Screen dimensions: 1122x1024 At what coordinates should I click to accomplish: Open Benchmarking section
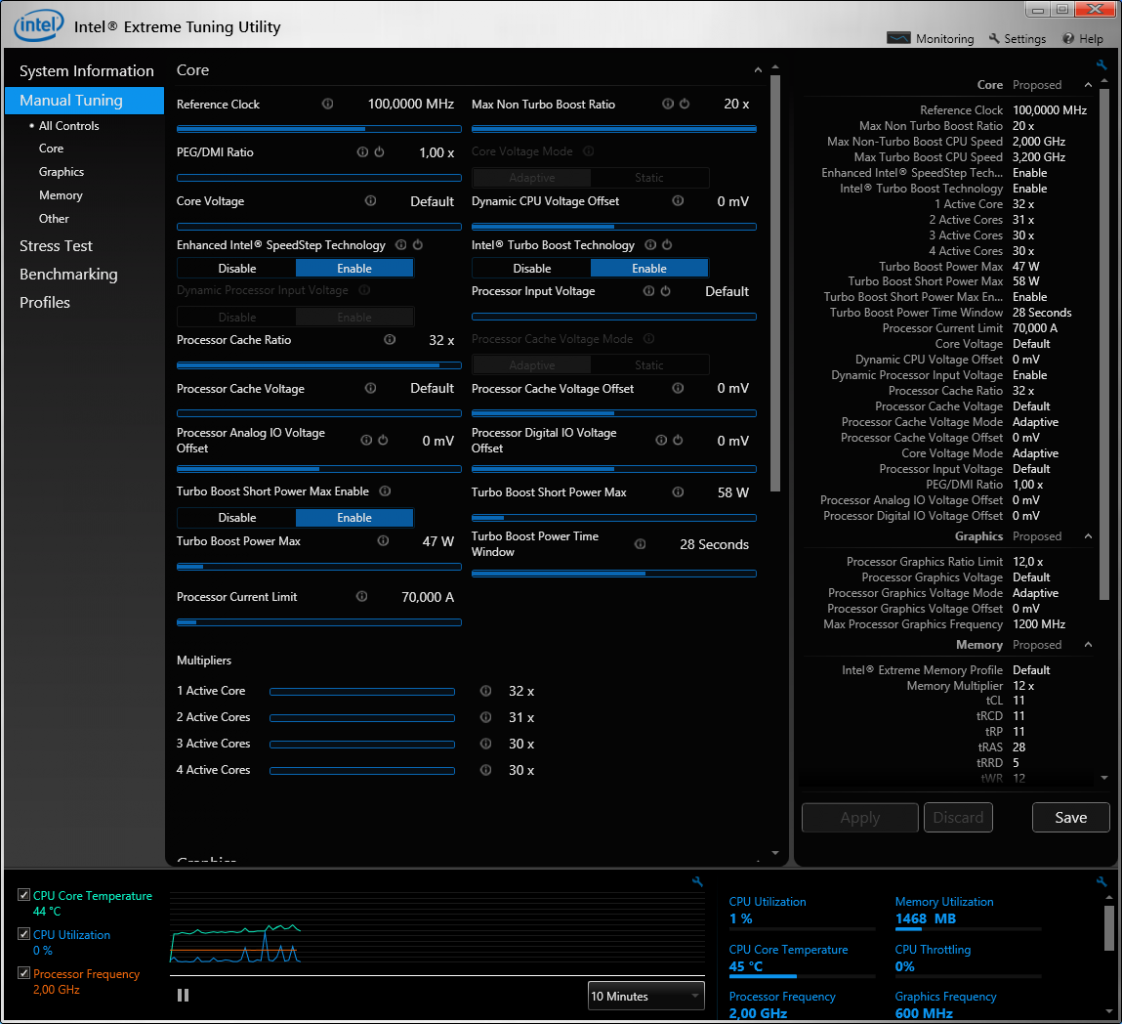pos(69,274)
